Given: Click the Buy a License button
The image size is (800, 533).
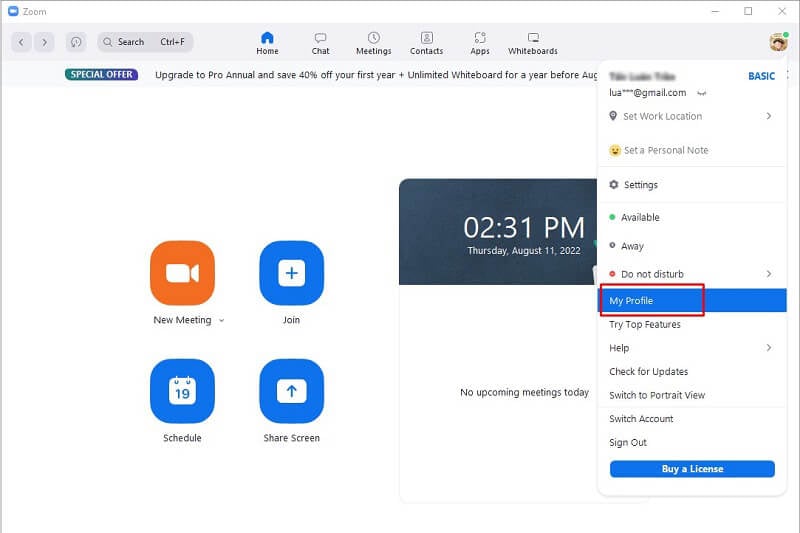Looking at the screenshot, I should (692, 469).
